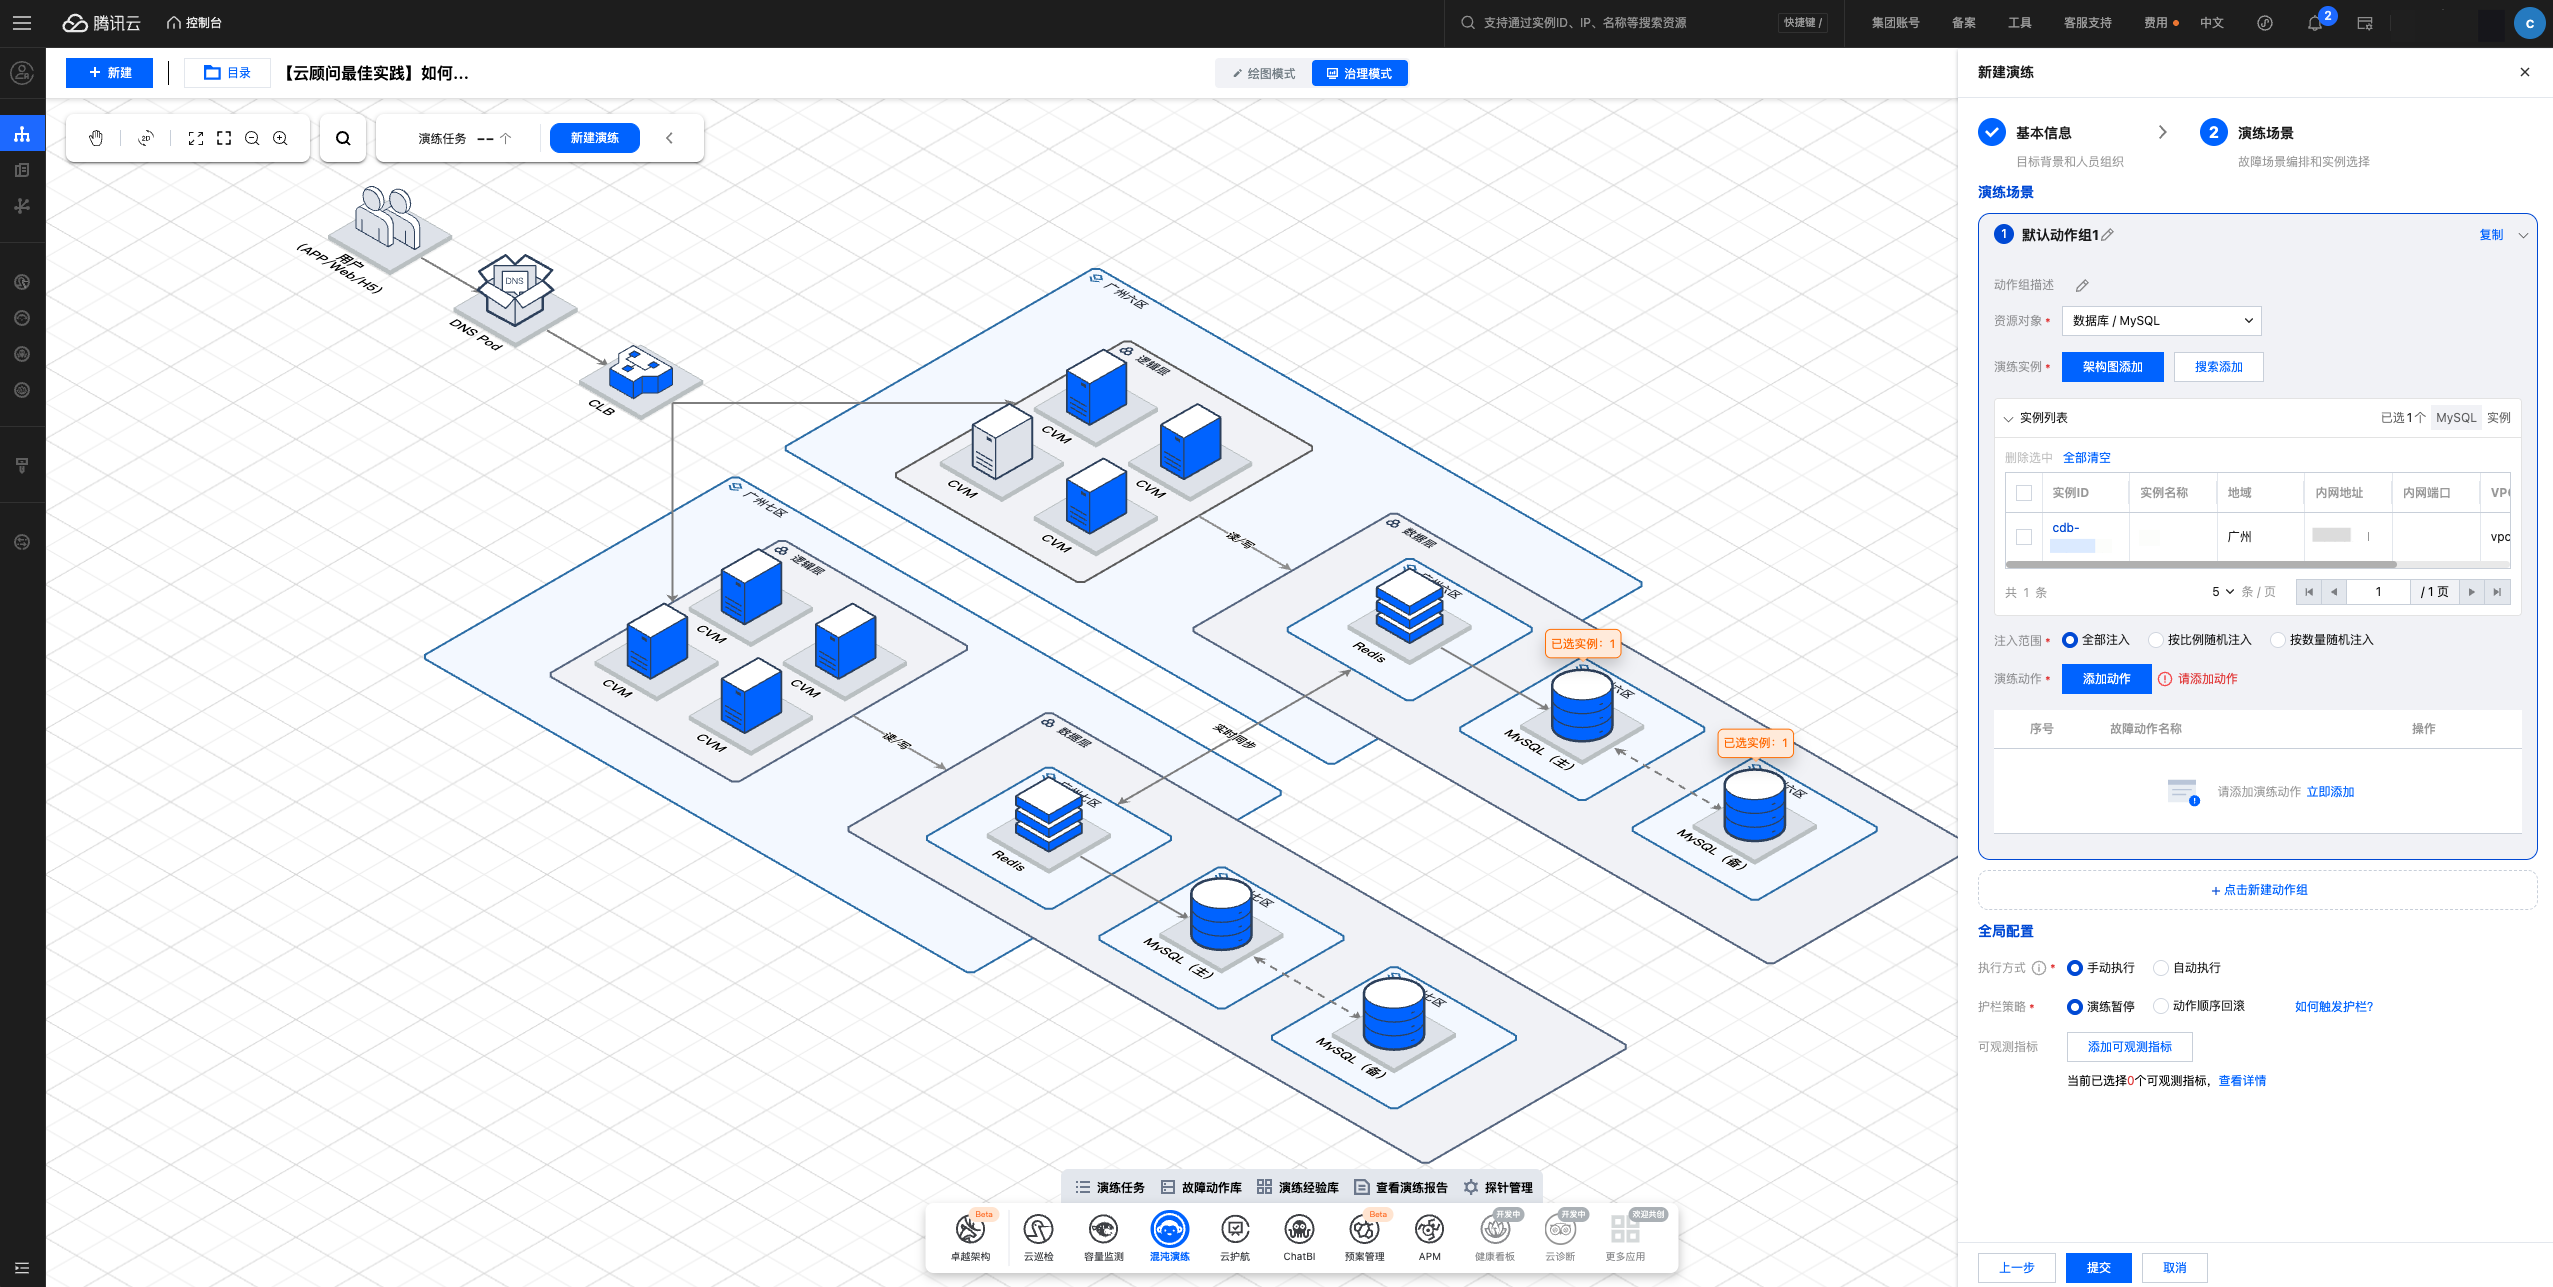
Task: Choose 自动执行 execution mode
Action: click(x=2161, y=968)
